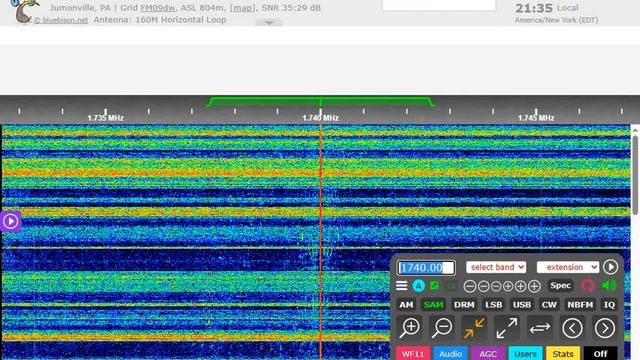Select LSB demodulation mode
Viewport: 640px width, 360px height.
tap(493, 304)
